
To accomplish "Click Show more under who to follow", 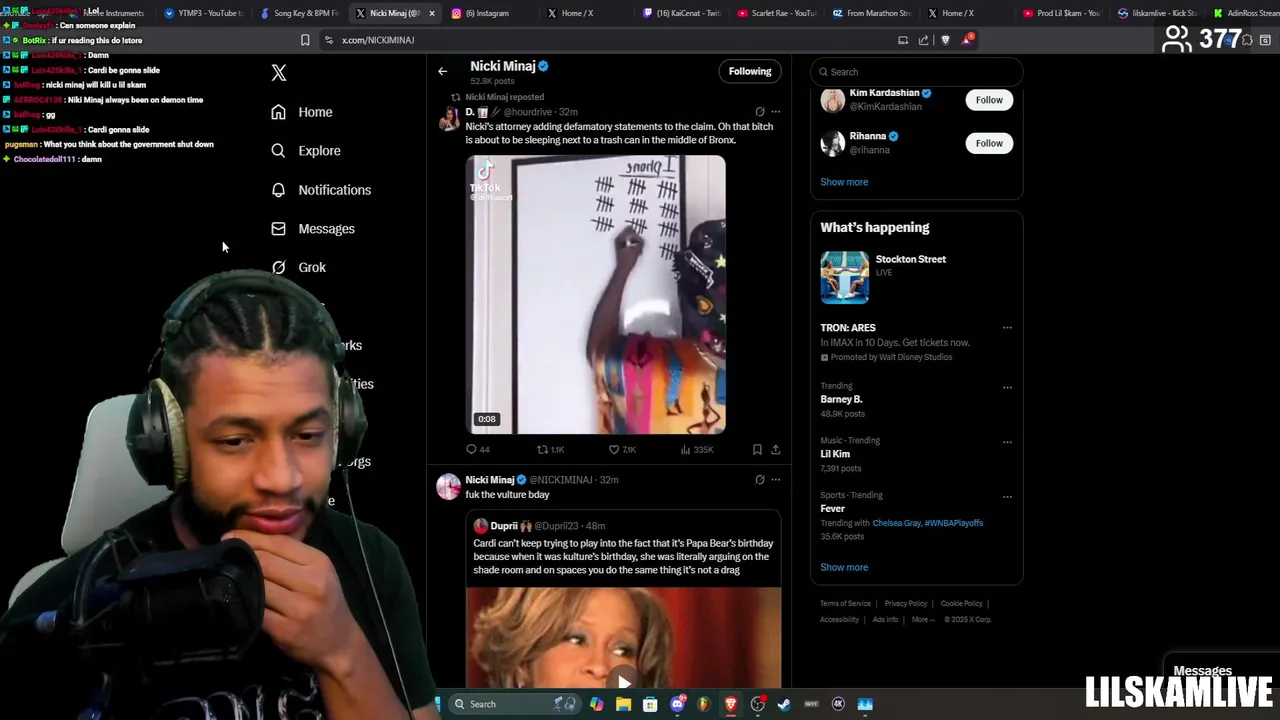I will pyautogui.click(x=844, y=182).
